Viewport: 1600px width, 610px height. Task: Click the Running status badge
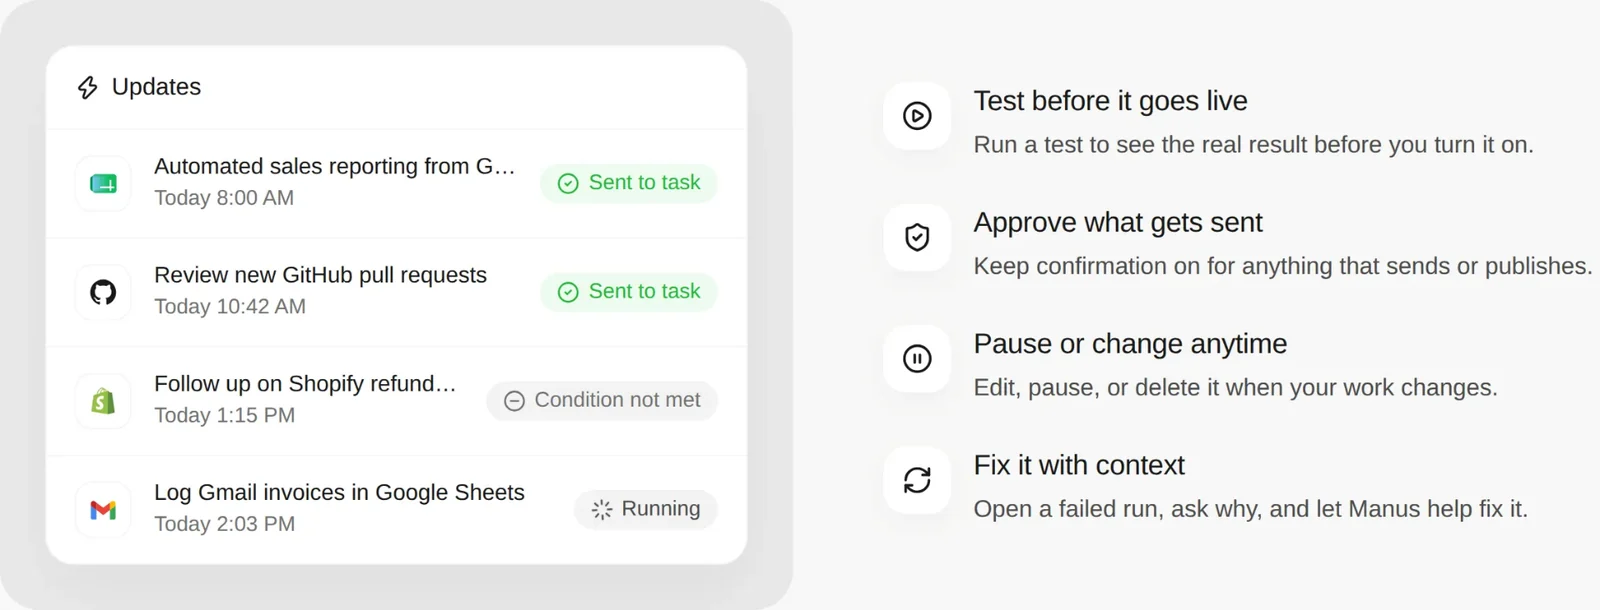(x=646, y=509)
